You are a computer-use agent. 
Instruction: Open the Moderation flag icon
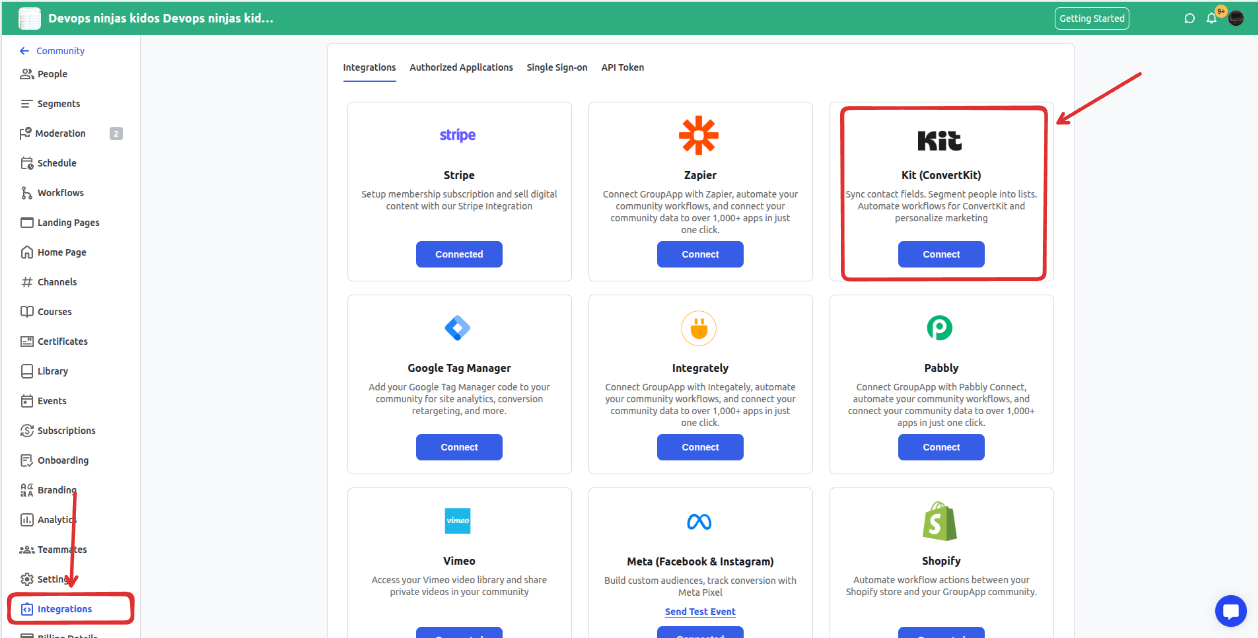pos(26,134)
